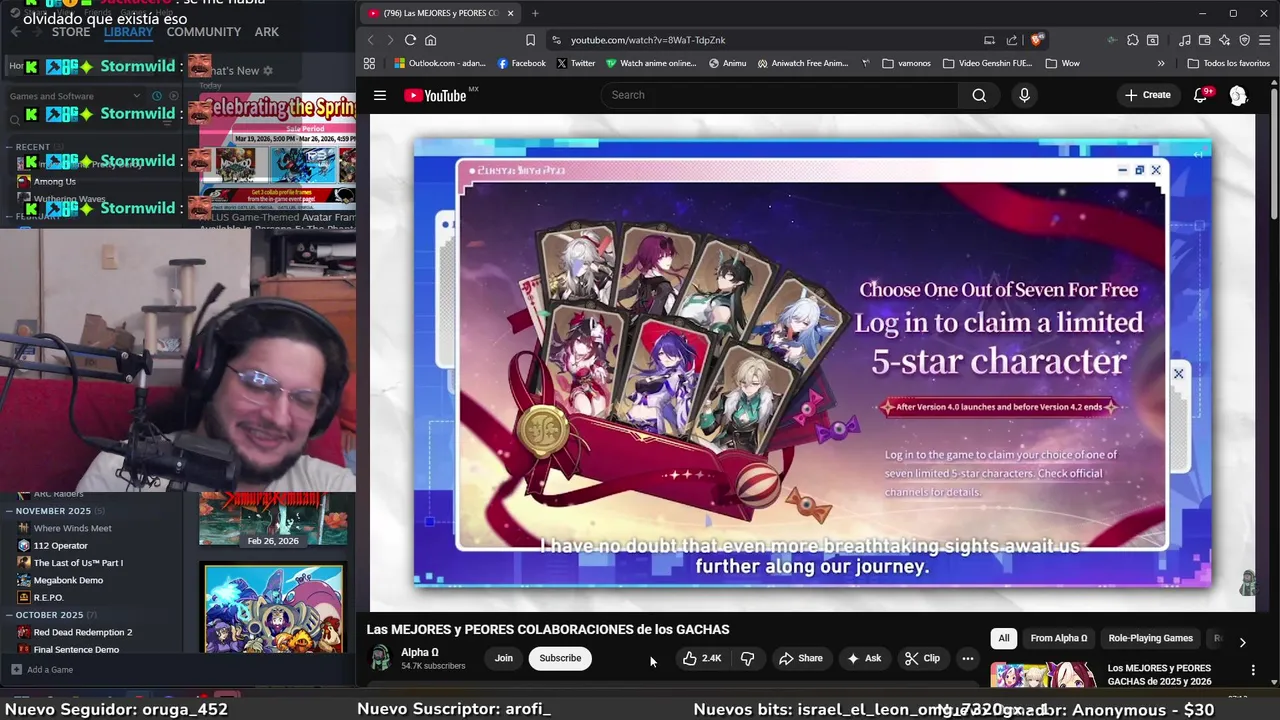Open the YouTube account avatar menu
The width and height of the screenshot is (1280, 720).
[1238, 95]
